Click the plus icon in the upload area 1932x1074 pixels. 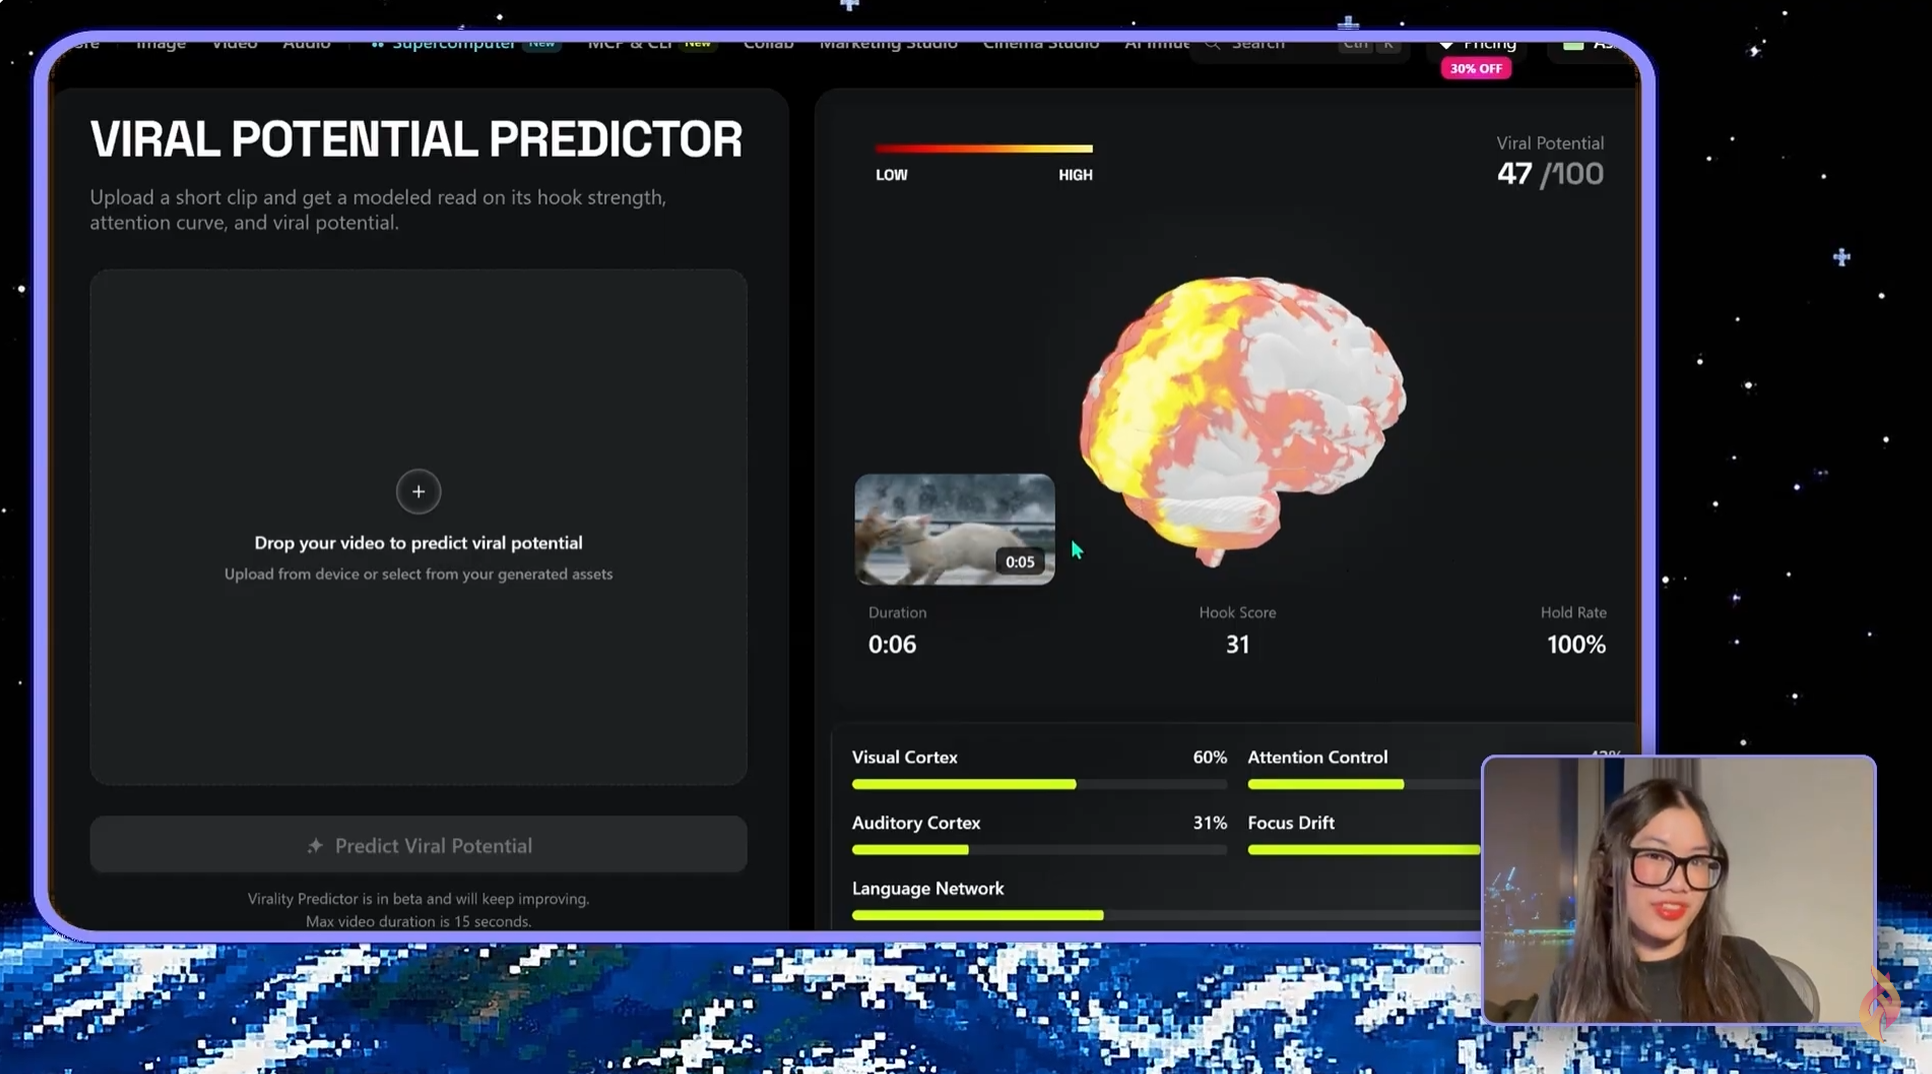point(418,492)
